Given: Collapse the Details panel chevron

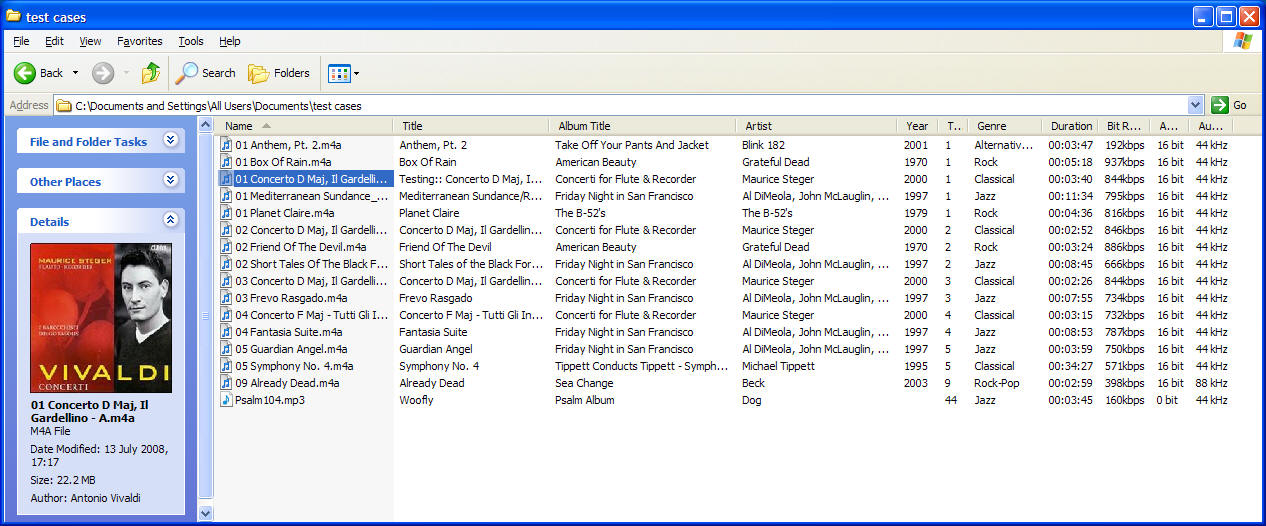Looking at the screenshot, I should coord(170,221).
